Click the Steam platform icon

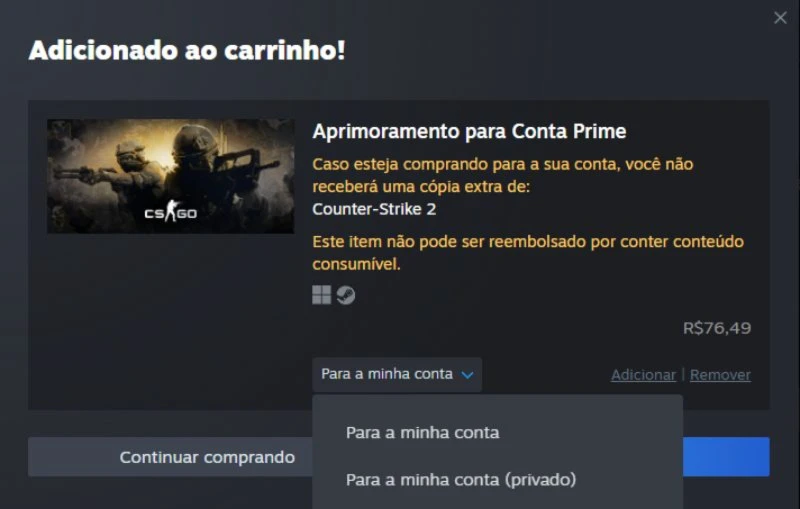pyautogui.click(x=346, y=295)
